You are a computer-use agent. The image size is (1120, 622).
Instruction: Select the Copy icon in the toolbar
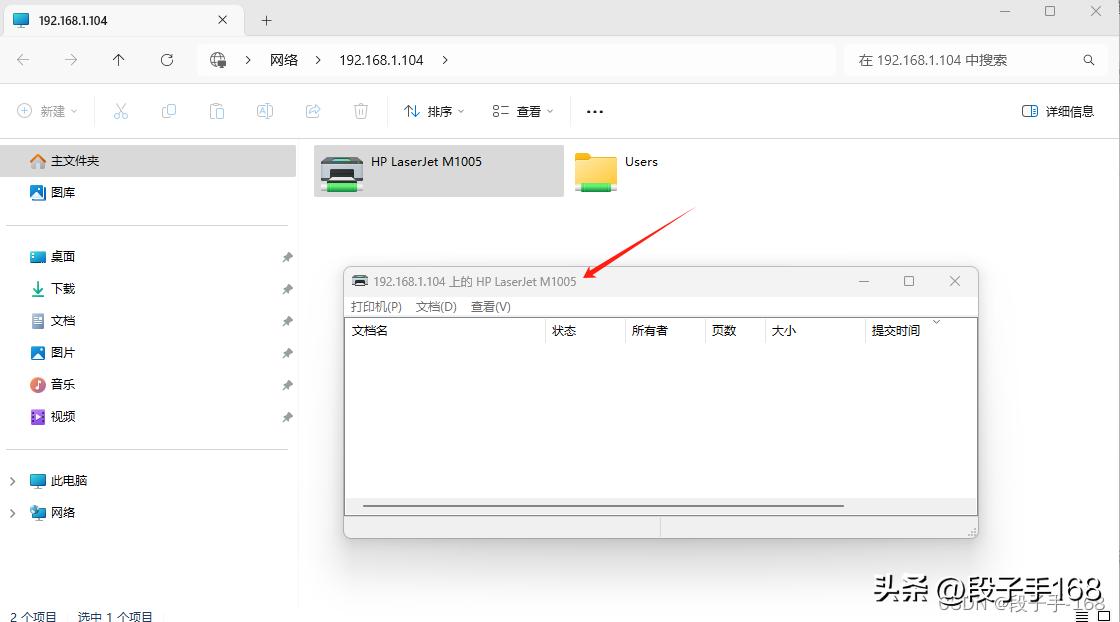[168, 111]
